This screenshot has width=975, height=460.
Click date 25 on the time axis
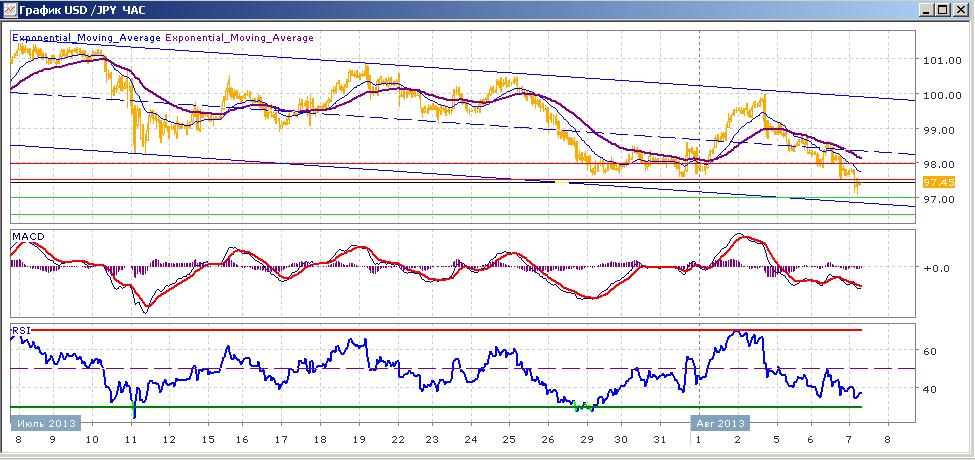pyautogui.click(x=507, y=439)
